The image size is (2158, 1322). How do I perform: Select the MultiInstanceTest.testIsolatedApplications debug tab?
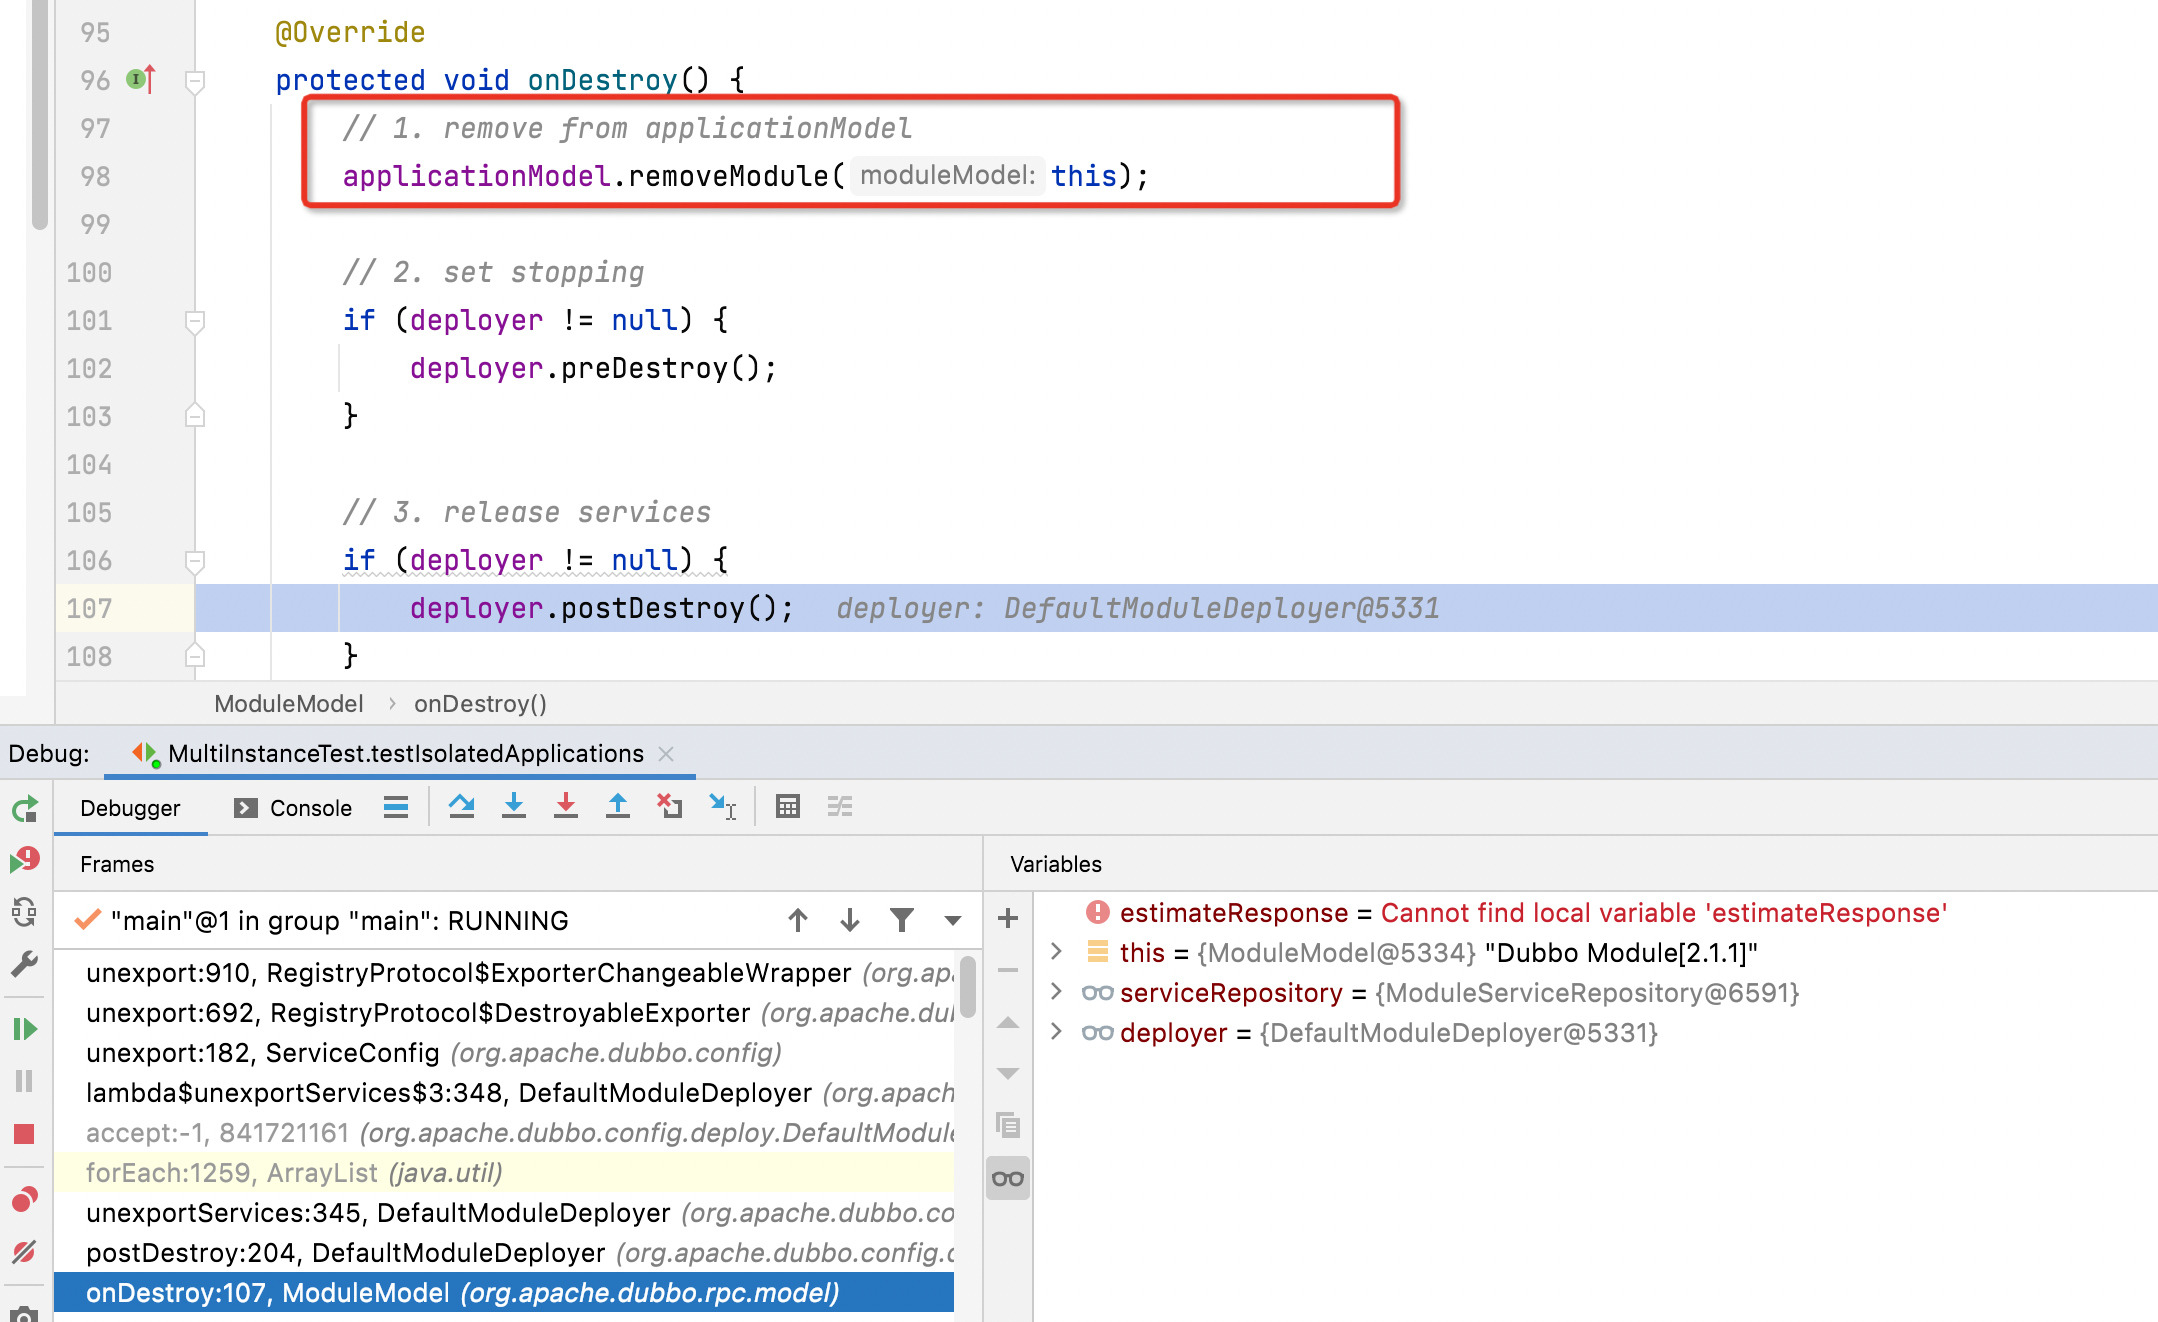coord(405,754)
